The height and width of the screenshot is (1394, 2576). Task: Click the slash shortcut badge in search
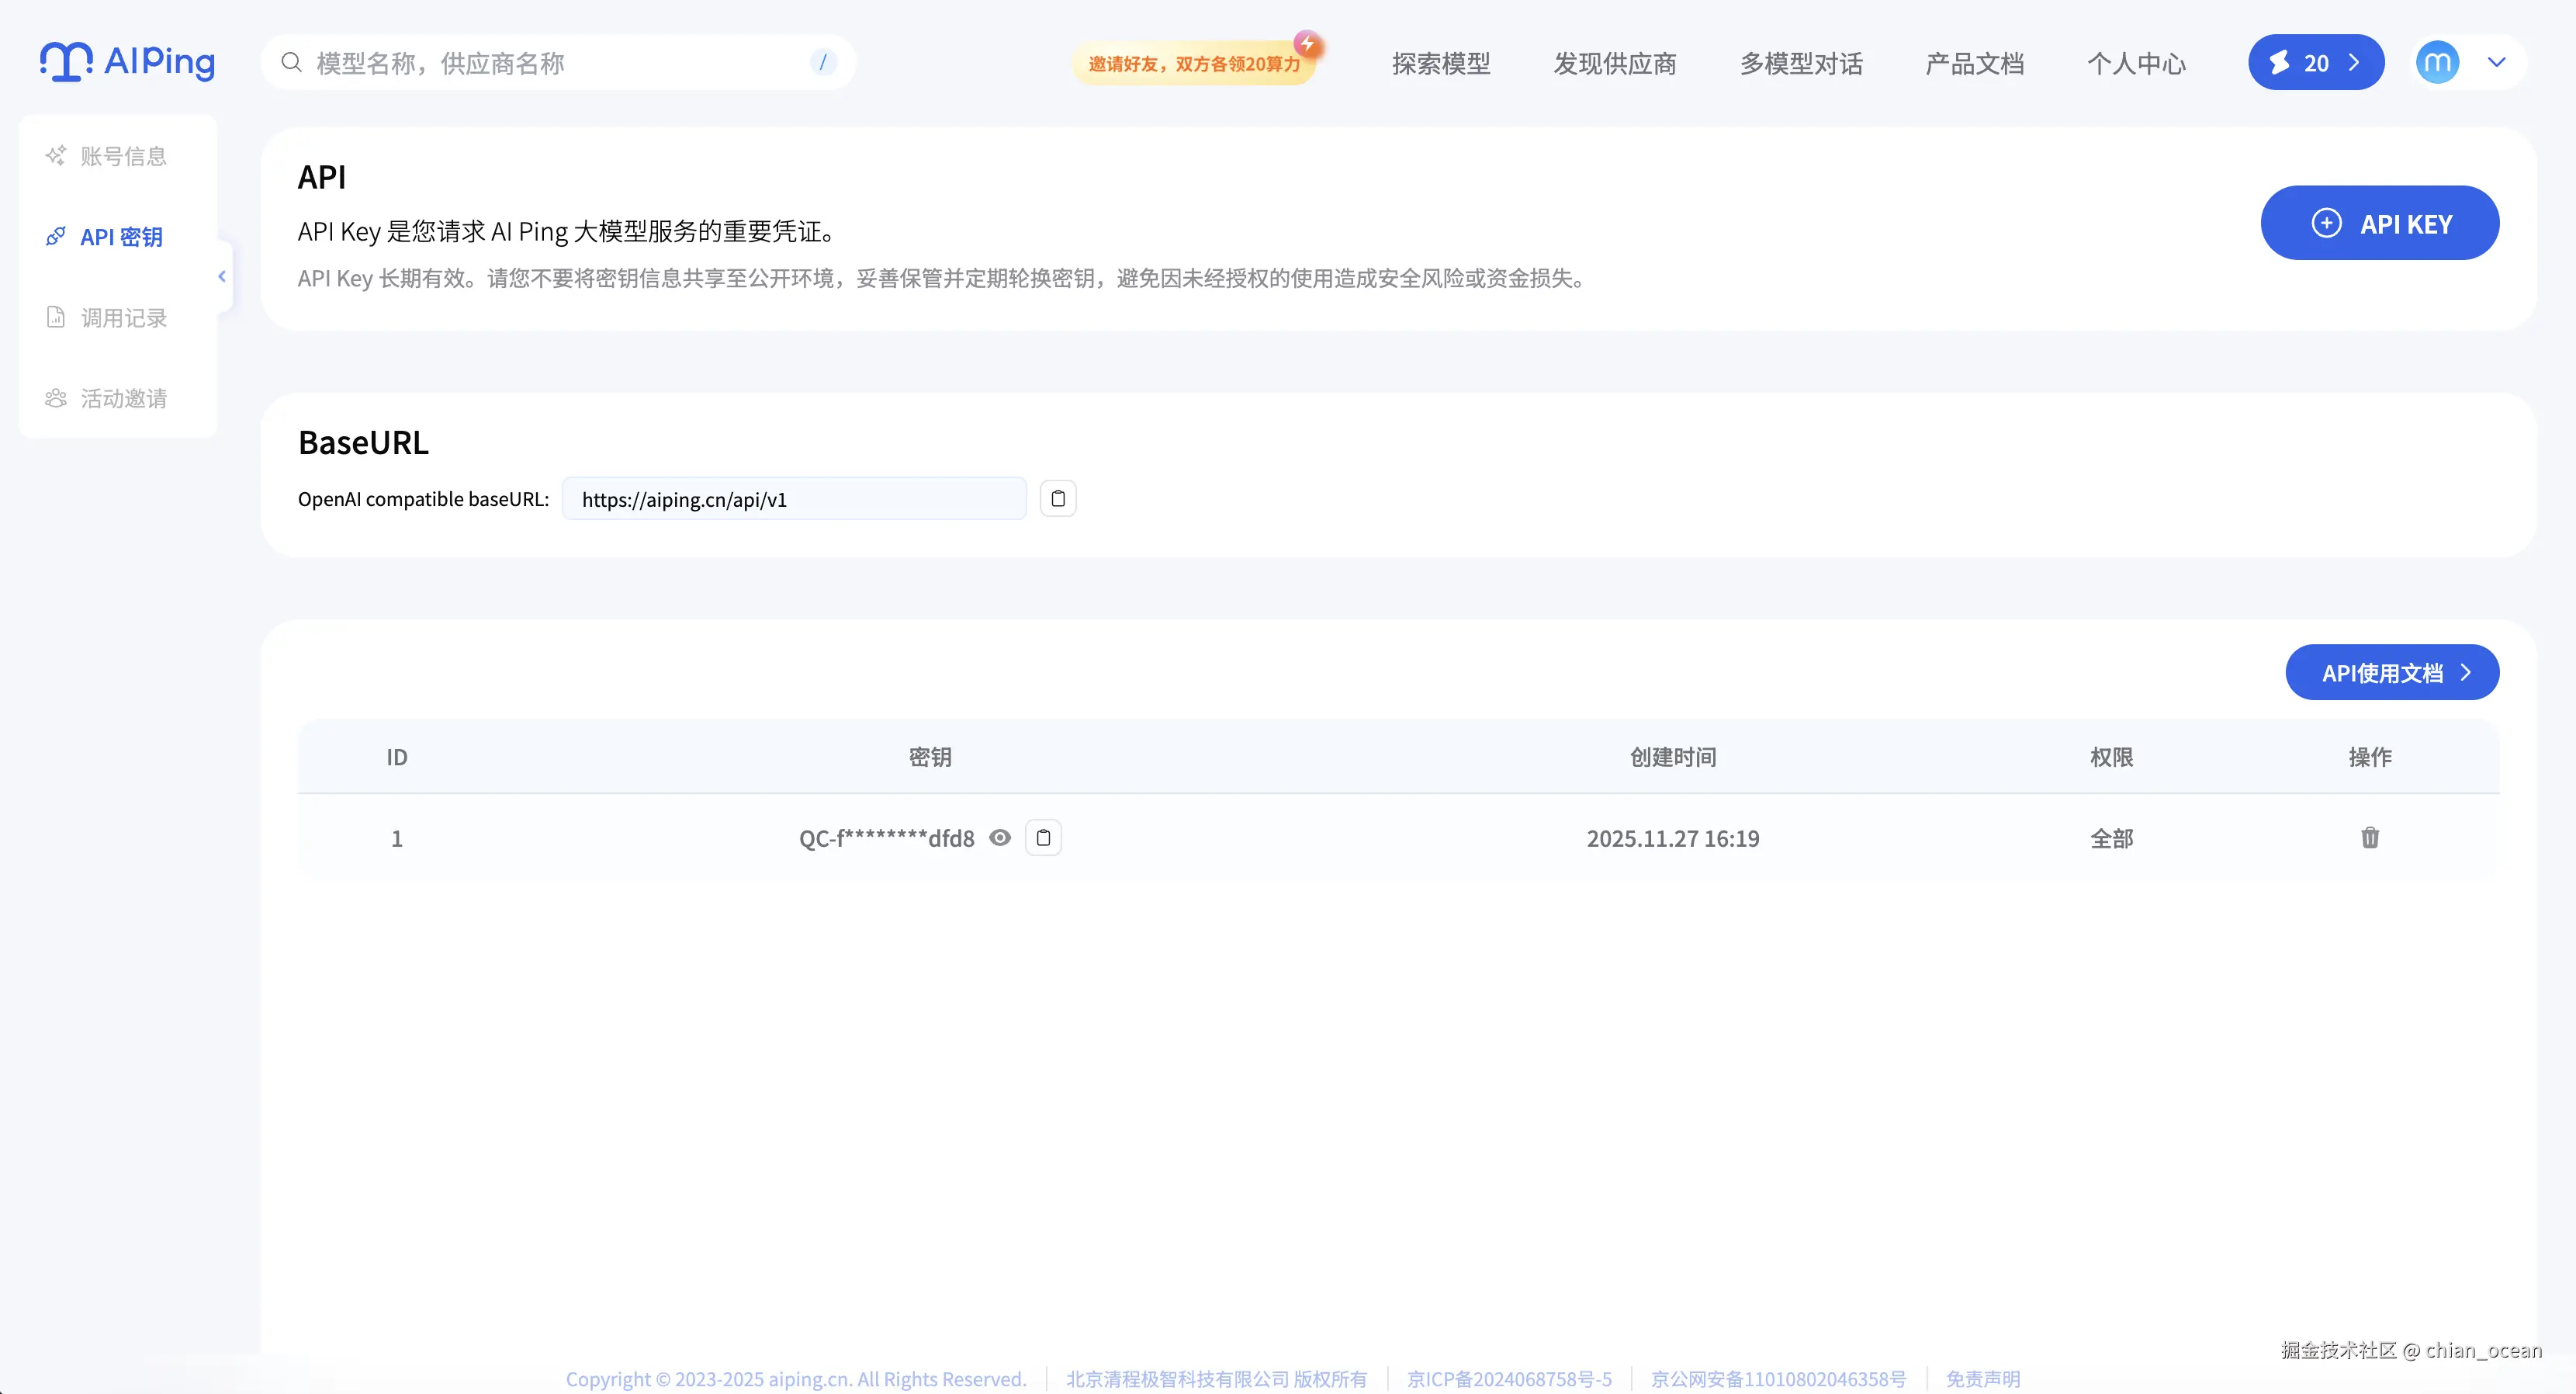822,63
